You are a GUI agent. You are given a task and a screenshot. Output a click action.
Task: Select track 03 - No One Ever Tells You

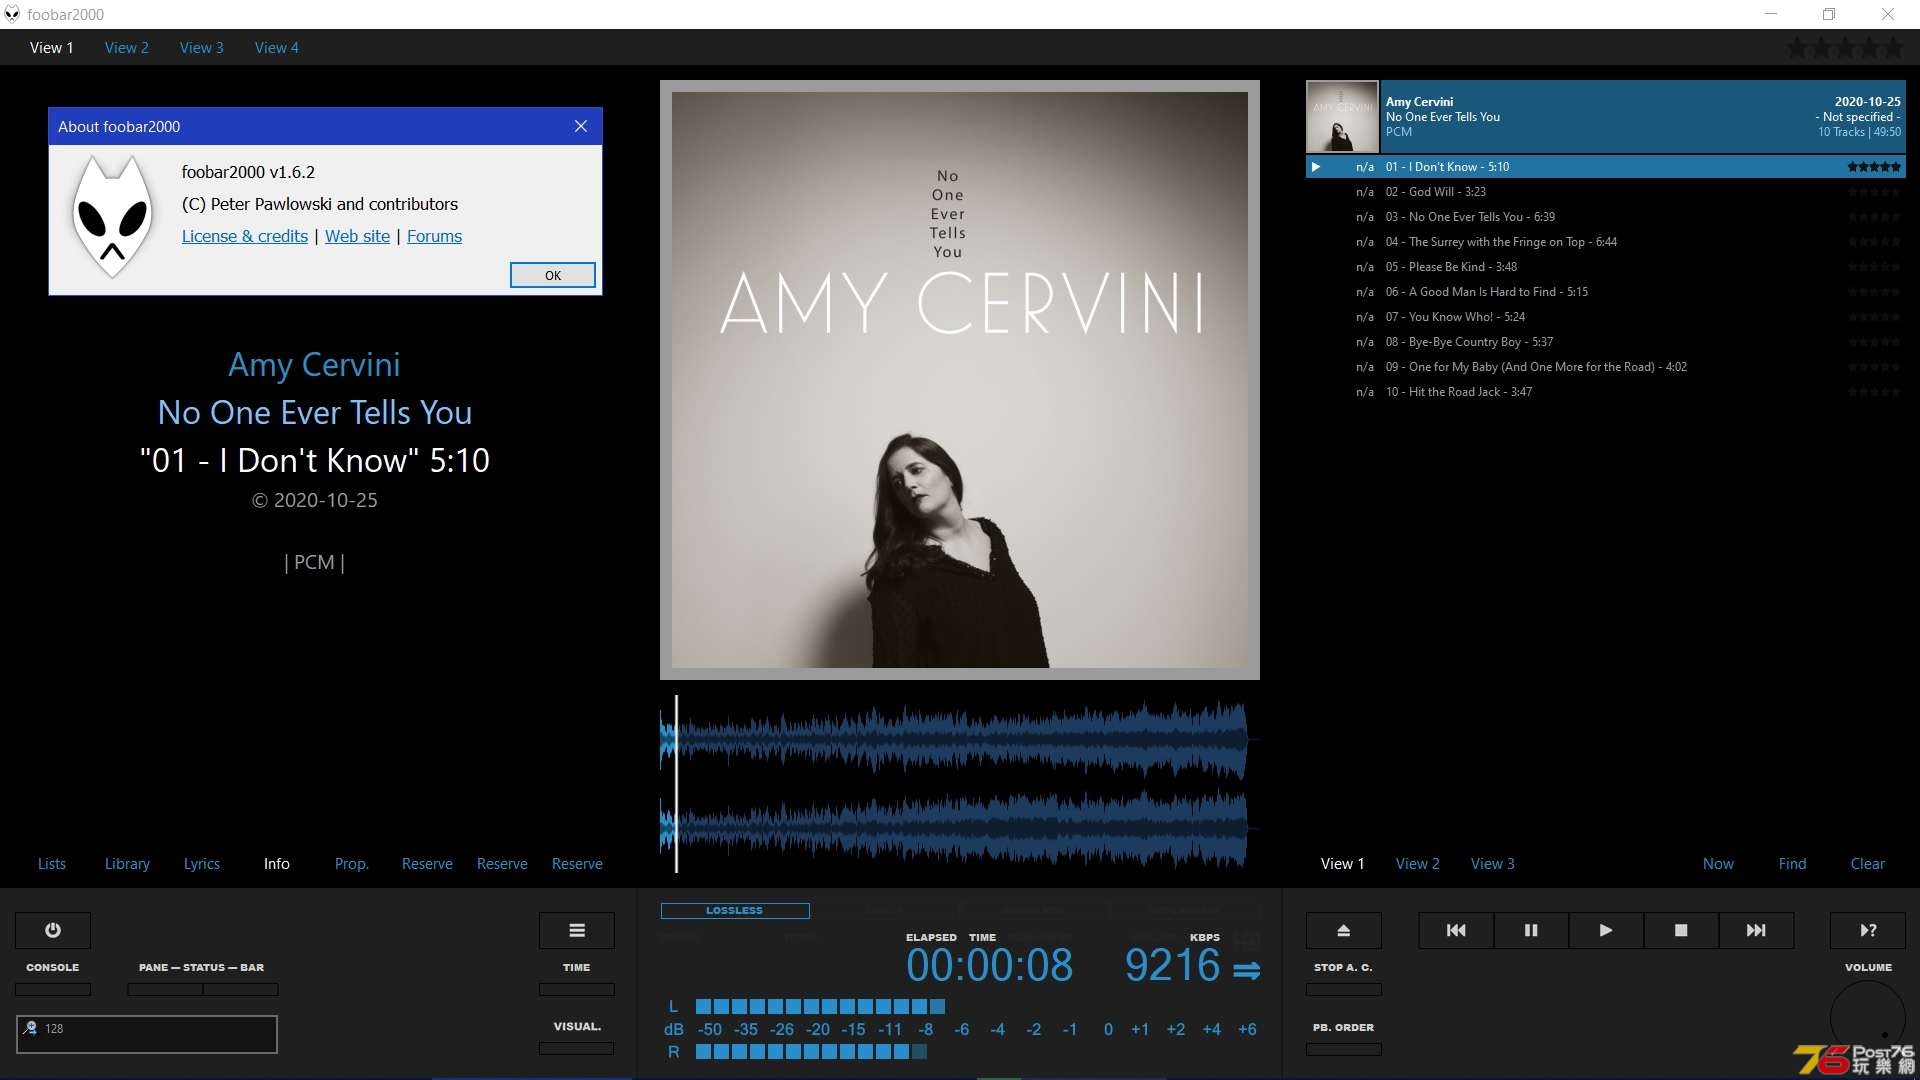tap(1606, 217)
